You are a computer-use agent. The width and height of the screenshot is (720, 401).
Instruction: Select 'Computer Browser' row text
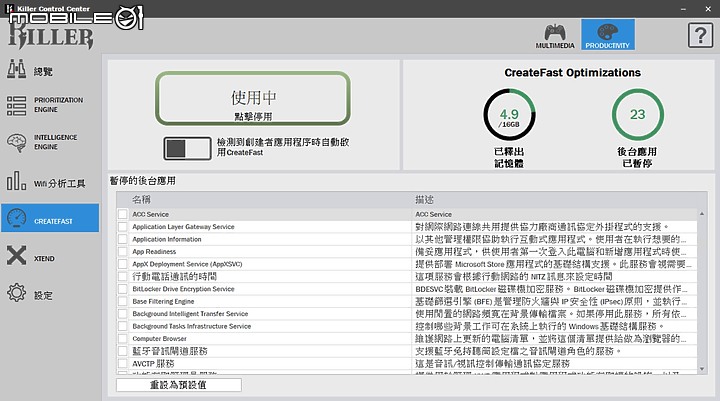159,338
